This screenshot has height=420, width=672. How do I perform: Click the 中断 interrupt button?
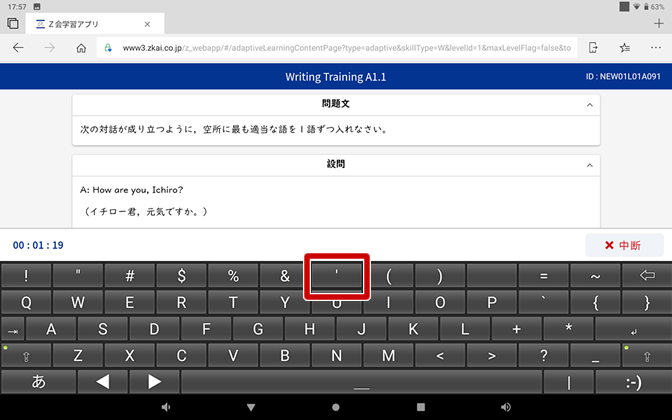624,245
